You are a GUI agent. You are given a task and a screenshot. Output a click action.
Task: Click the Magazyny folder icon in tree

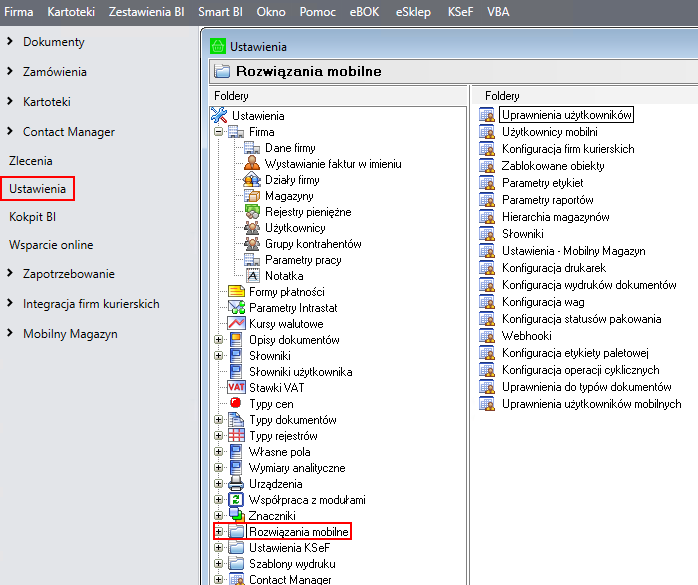(253, 196)
